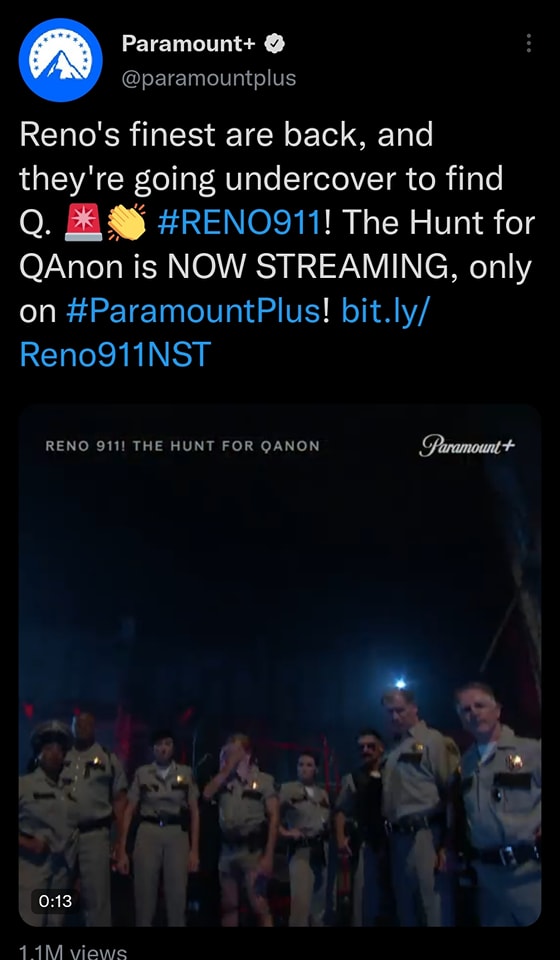
Task: Click the RENO 911! THE HUNT FOR QANON caption
Action: click(x=182, y=446)
